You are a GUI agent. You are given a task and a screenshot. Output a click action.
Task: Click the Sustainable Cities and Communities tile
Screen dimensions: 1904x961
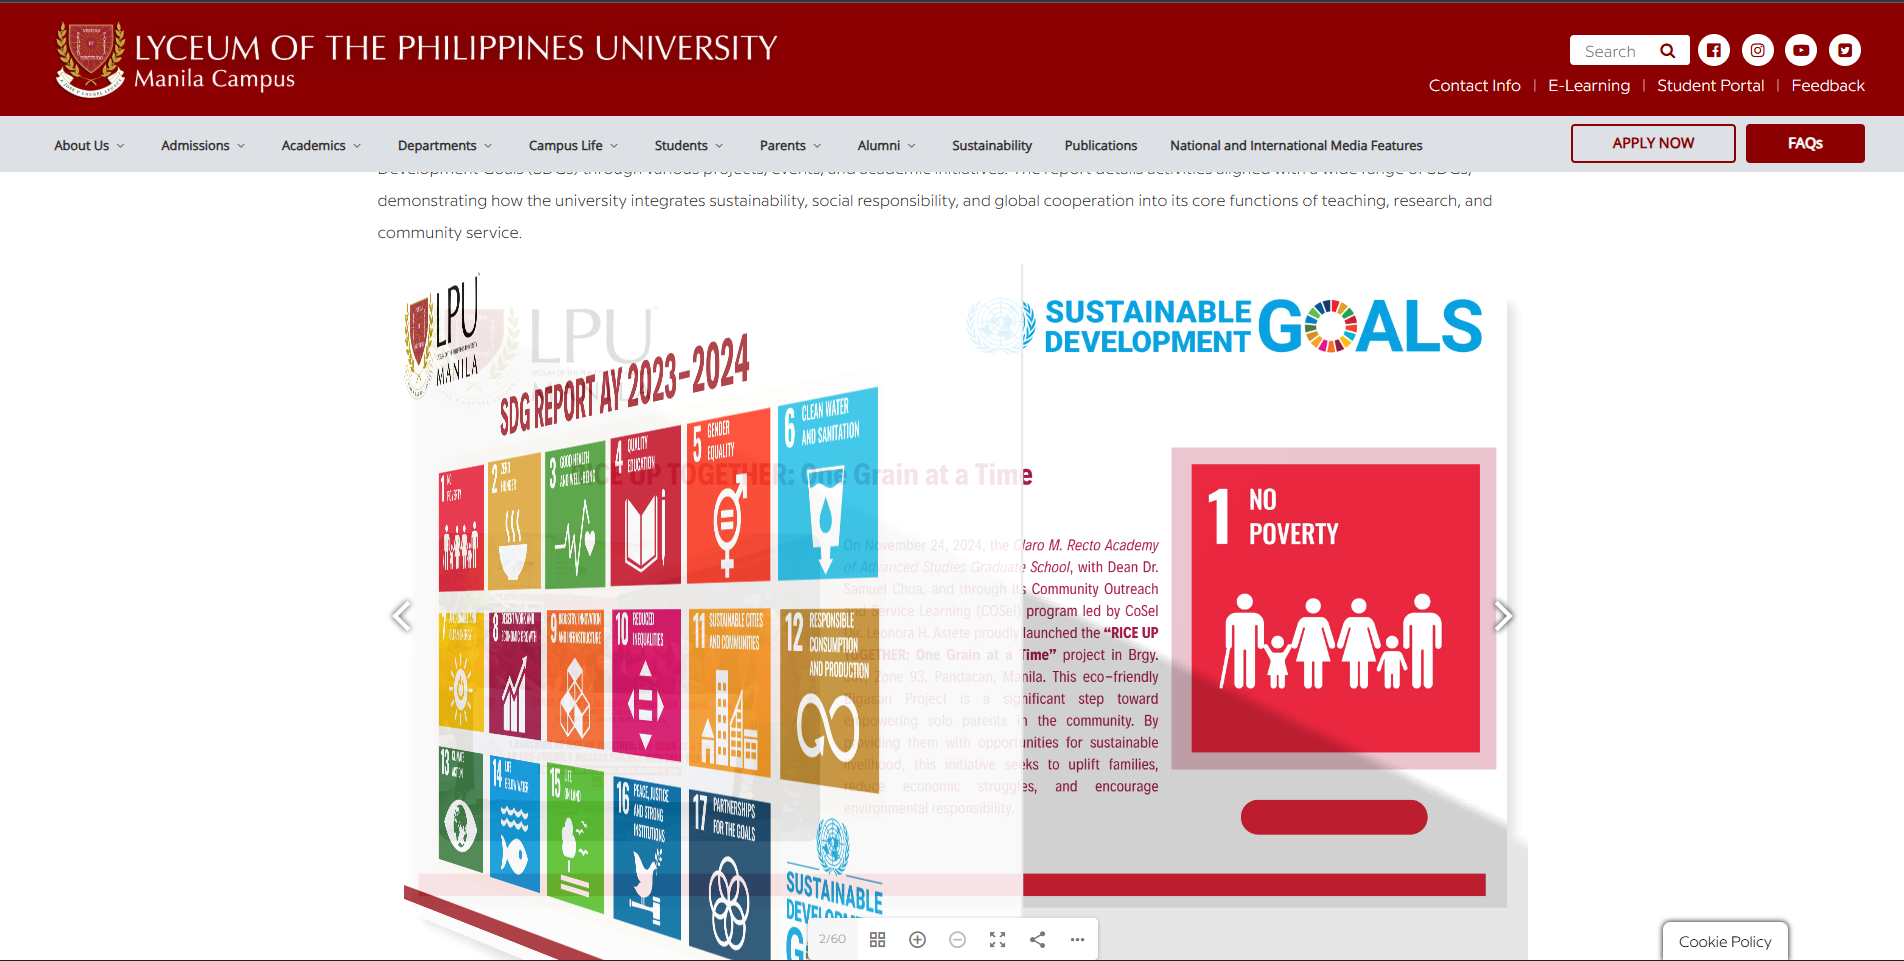pyautogui.click(x=729, y=691)
